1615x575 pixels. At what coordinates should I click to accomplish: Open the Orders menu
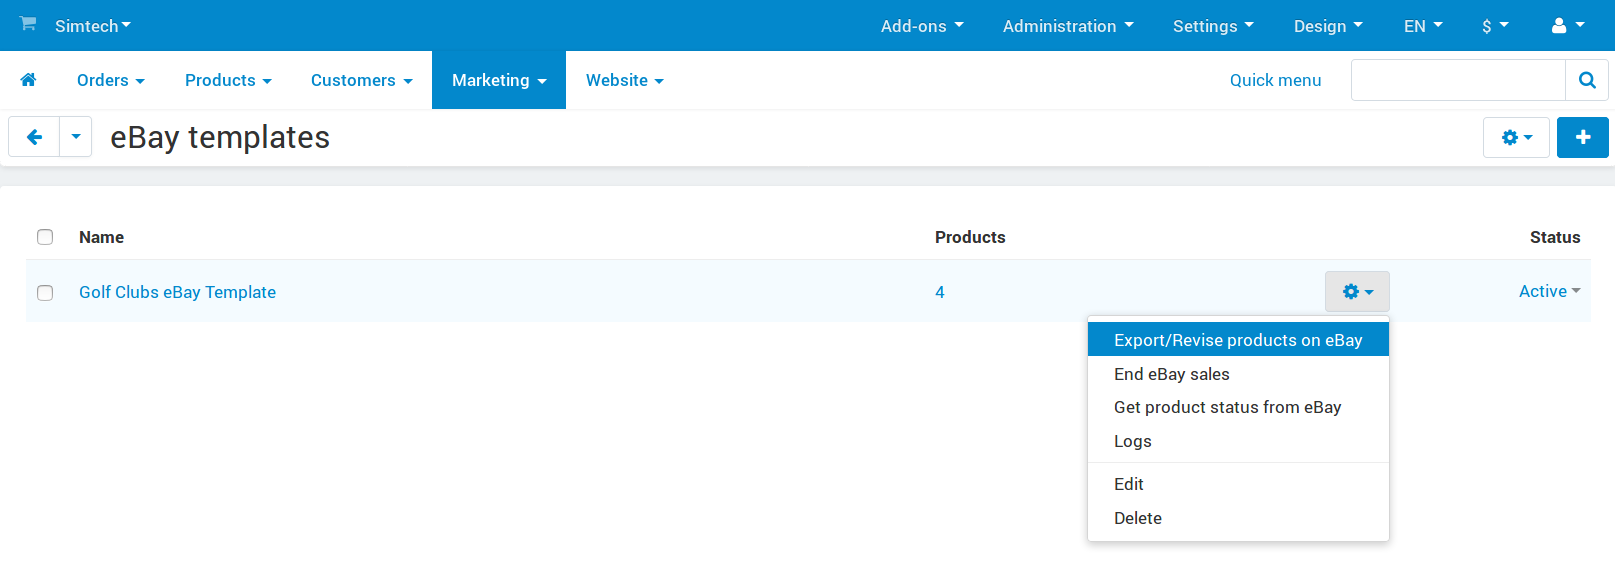click(x=111, y=80)
